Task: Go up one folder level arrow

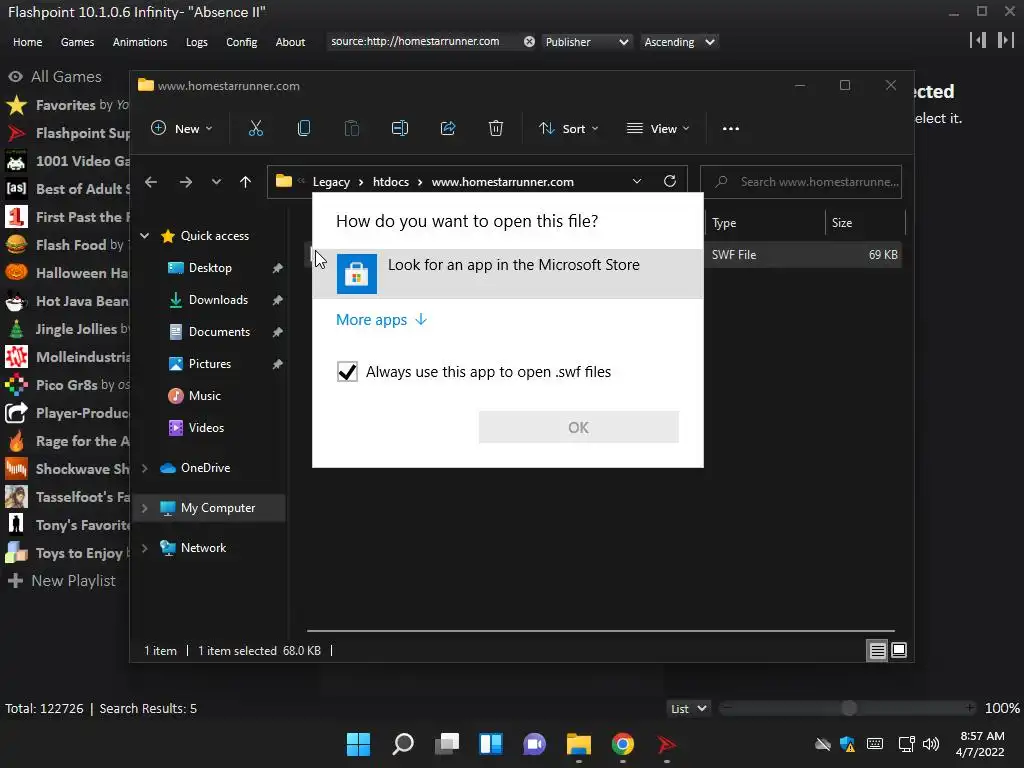Action: pos(245,182)
